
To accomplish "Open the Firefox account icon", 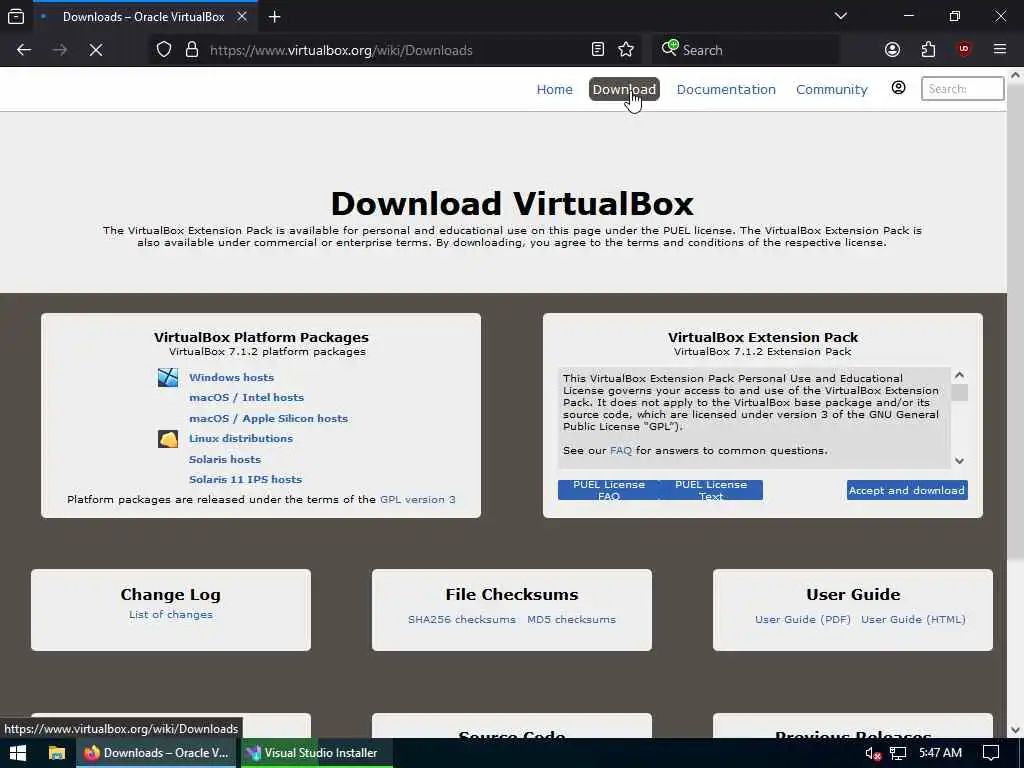I will (892, 50).
